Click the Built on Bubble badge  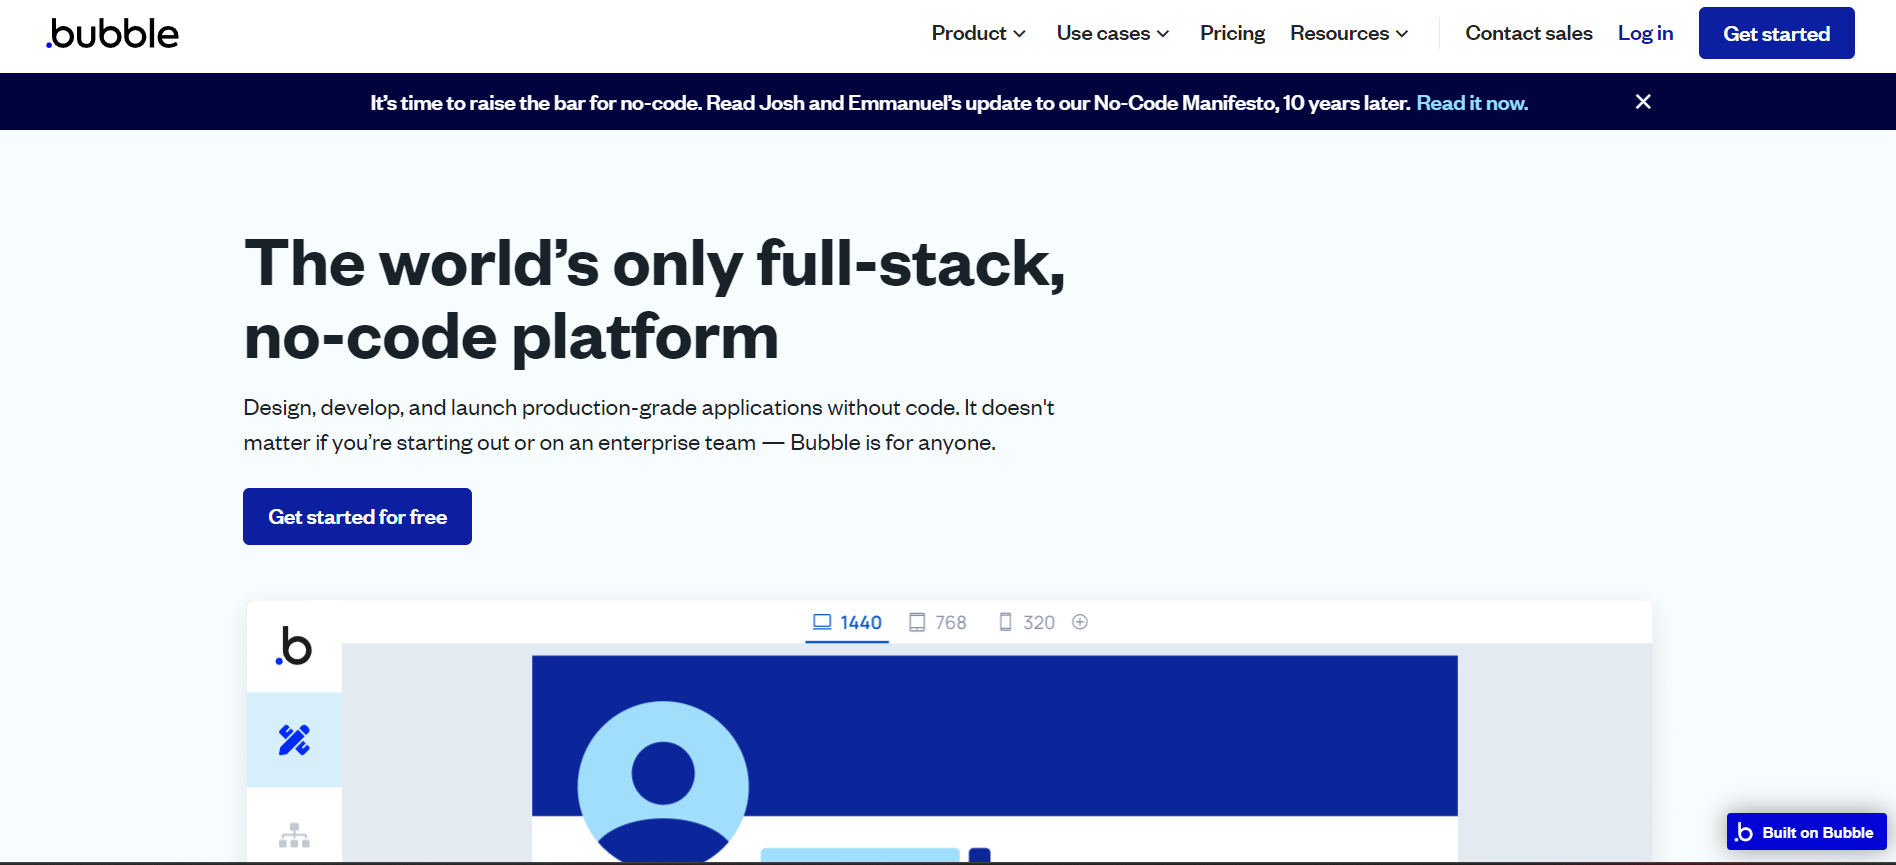(1806, 832)
